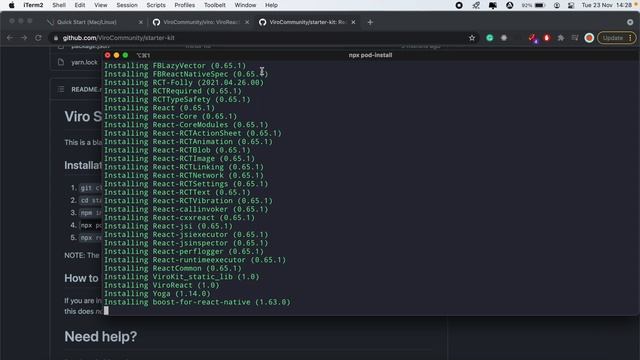Close the Quick Start browser tab

pos(141,22)
